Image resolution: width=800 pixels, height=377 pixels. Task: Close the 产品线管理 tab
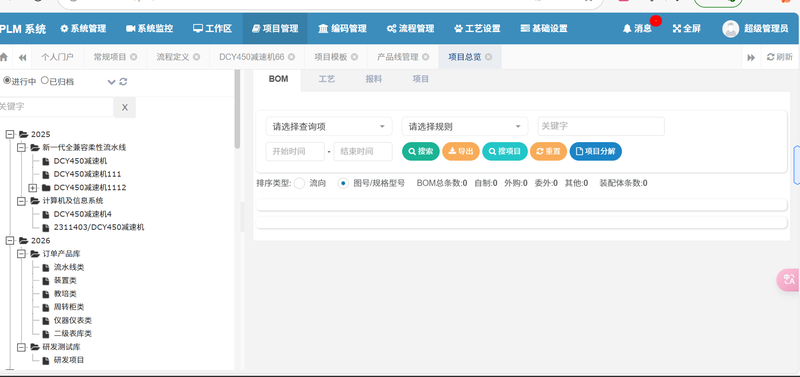(426, 57)
